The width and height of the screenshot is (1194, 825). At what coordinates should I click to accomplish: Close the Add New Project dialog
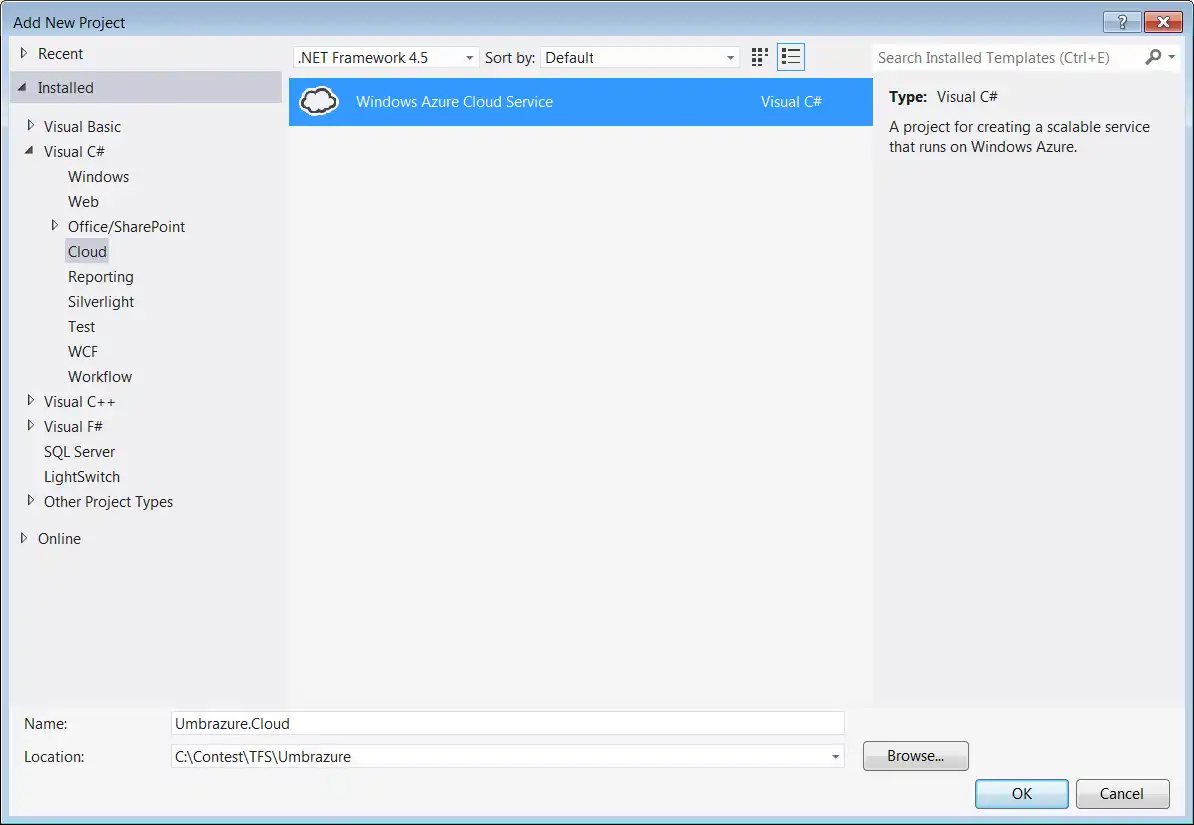[x=1163, y=22]
